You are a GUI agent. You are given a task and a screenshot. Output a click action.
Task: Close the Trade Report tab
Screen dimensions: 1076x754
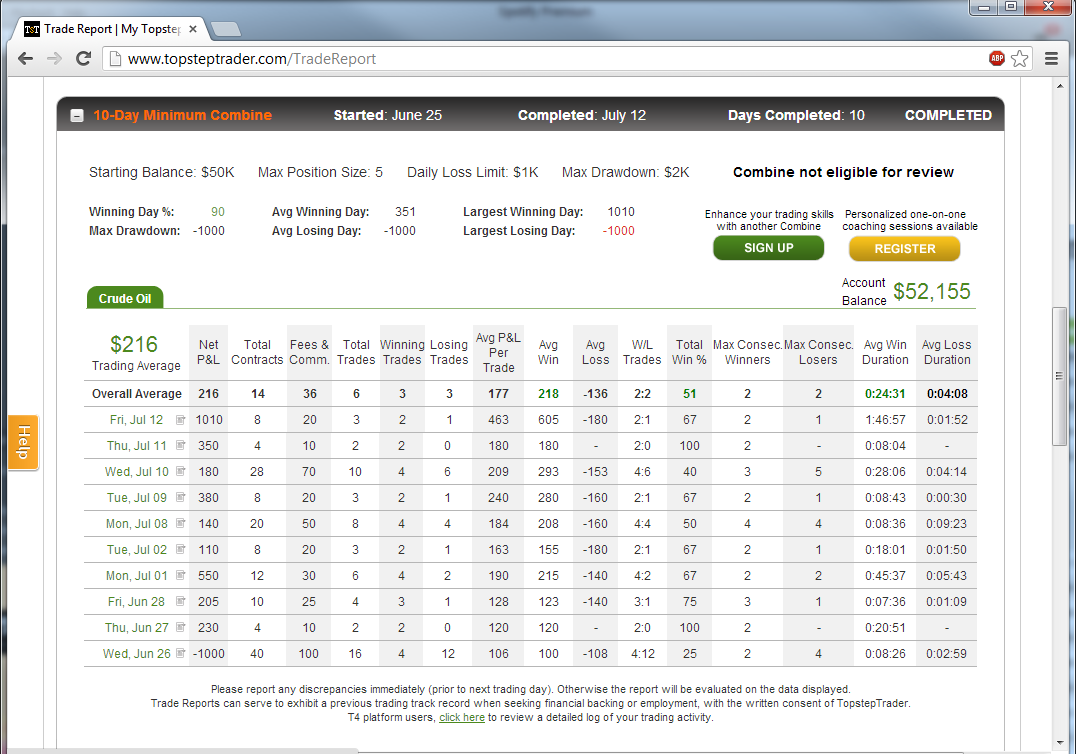pyautogui.click(x=193, y=29)
